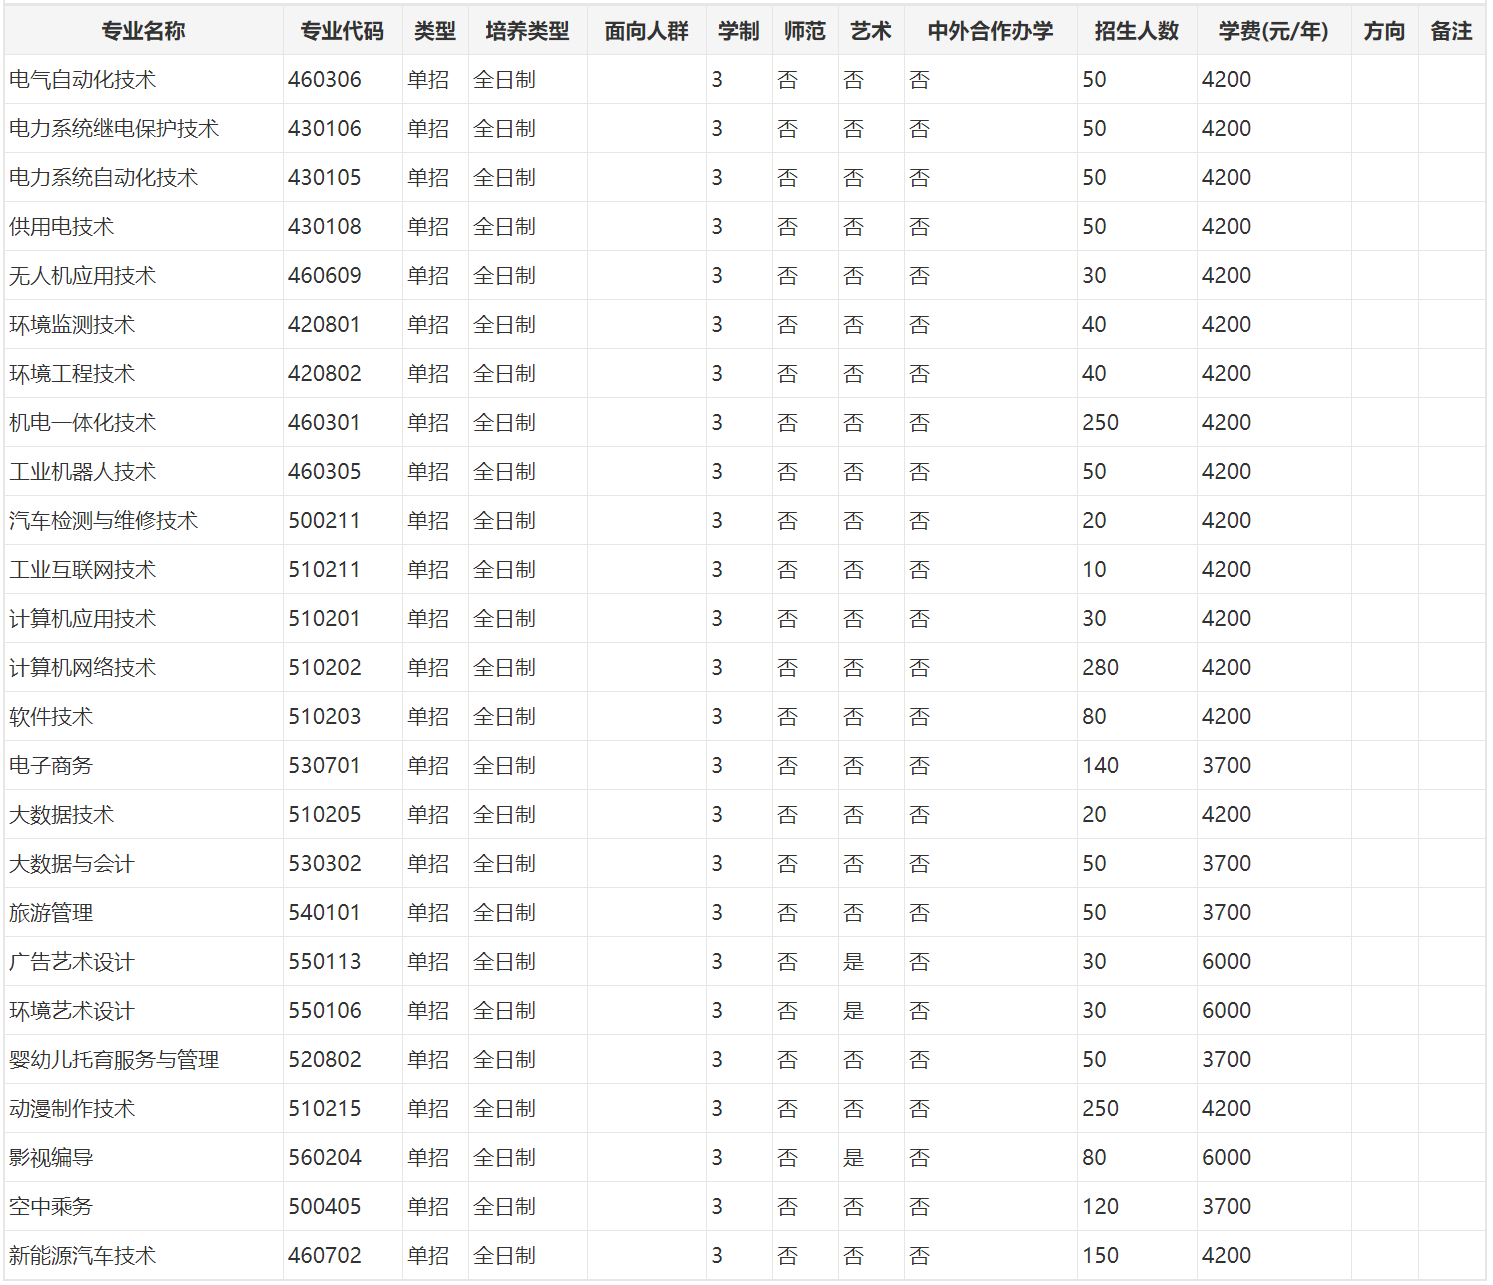The width and height of the screenshot is (1493, 1285).
Task: Click tuition 6000 in 广告艺术设计 row
Action: pos(1226,961)
